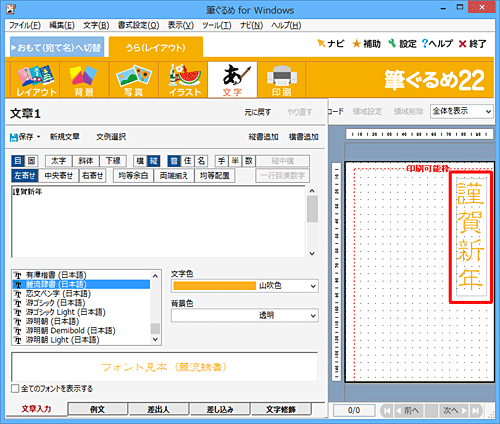Image resolution: width=500 pixels, height=424 pixels.
Task: Switch to the 差出人 tab
Action: pos(159,409)
